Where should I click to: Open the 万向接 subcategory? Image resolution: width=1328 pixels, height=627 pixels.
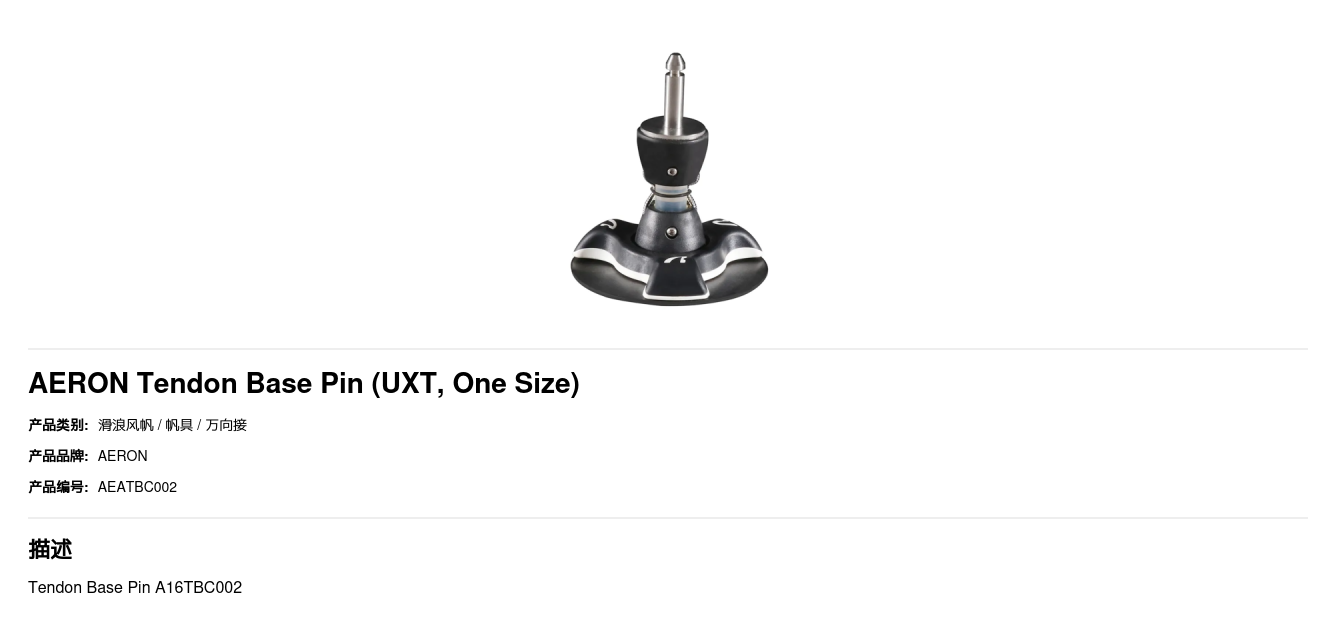point(226,425)
